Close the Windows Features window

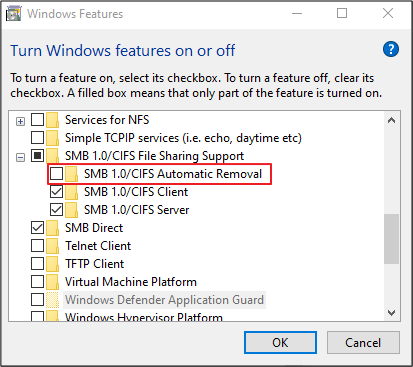[388, 14]
